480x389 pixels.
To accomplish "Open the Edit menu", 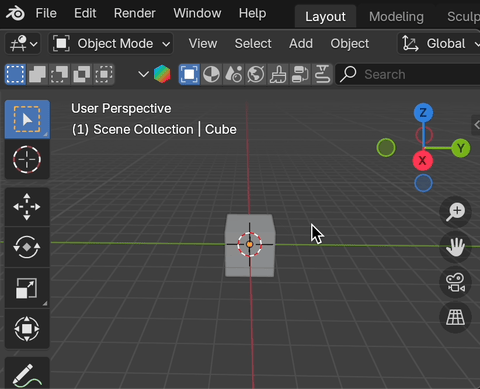I will click(x=85, y=13).
